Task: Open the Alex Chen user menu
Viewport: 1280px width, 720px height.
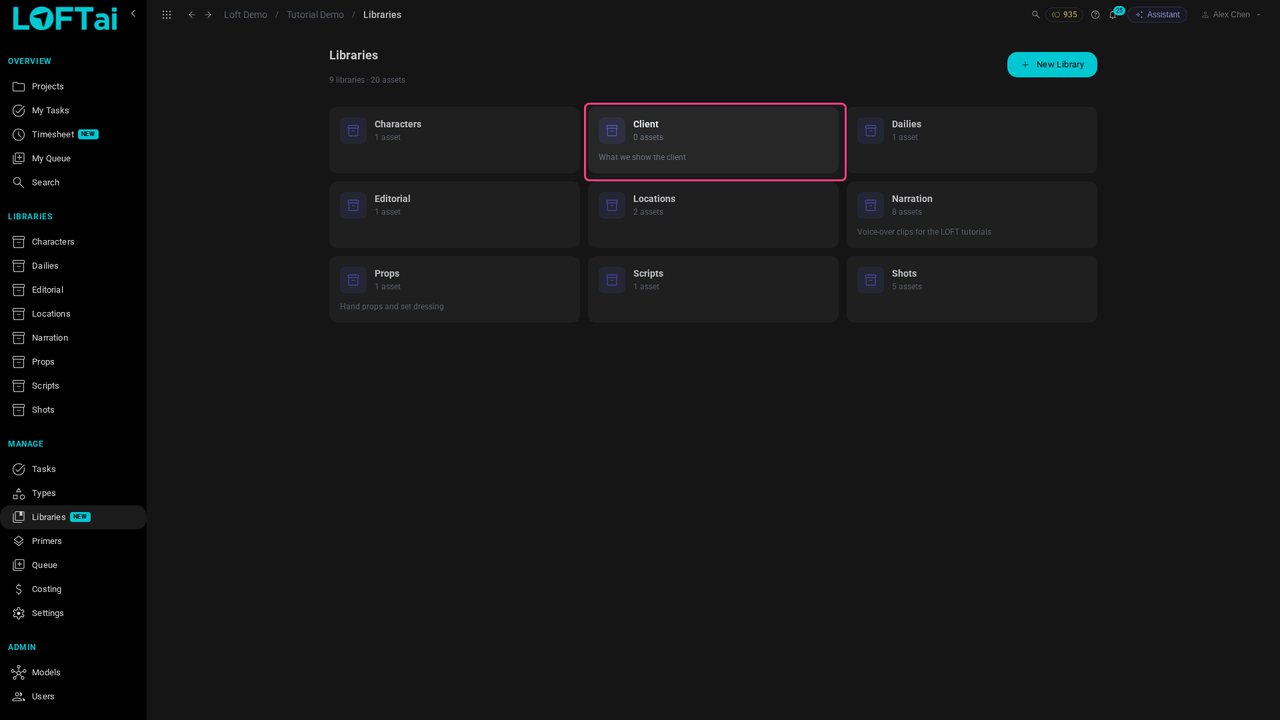Action: pos(1230,15)
